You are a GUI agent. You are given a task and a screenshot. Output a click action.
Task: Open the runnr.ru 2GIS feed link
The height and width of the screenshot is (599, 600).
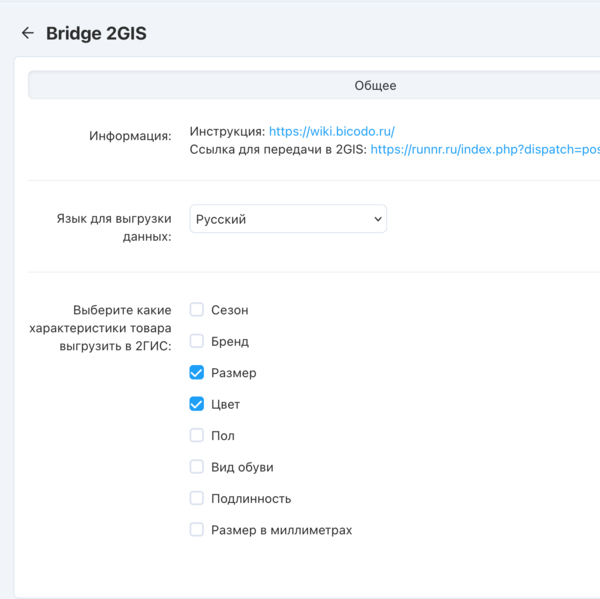(x=485, y=149)
